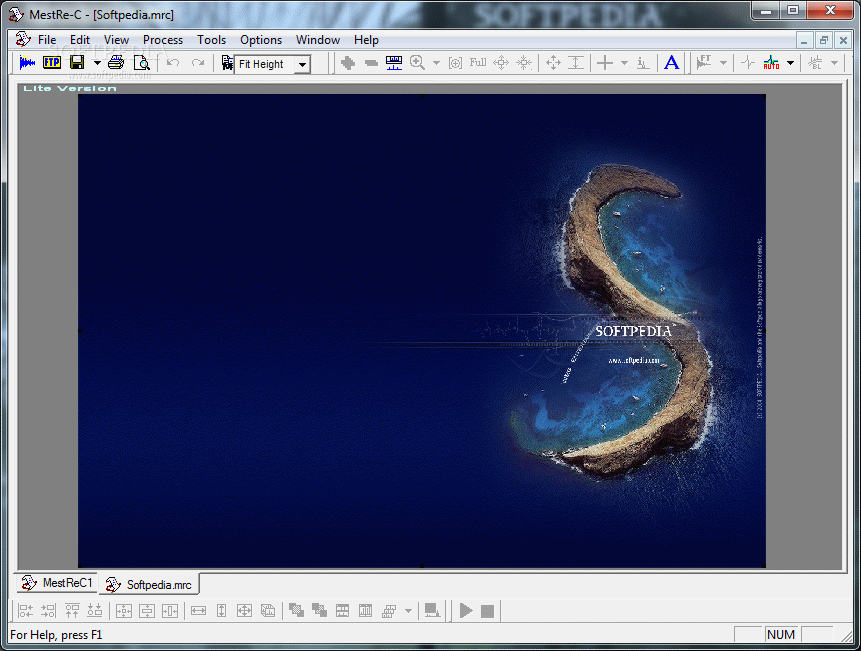Click the center-in-page both directions icon
This screenshot has width=861, height=651.
pyautogui.click(x=124, y=610)
